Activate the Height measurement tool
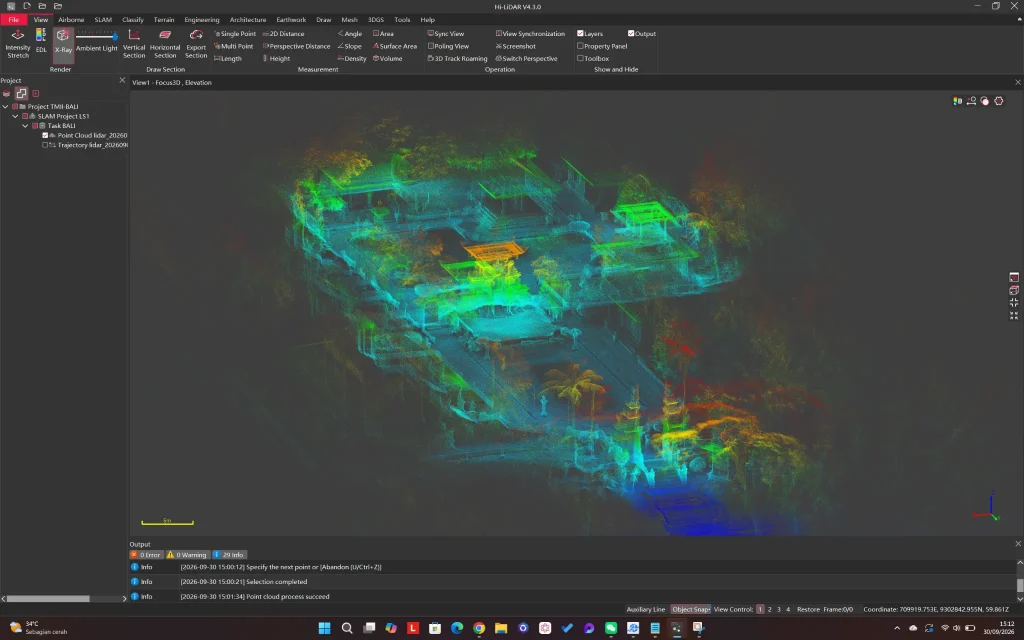1024x640 pixels. [x=276, y=59]
